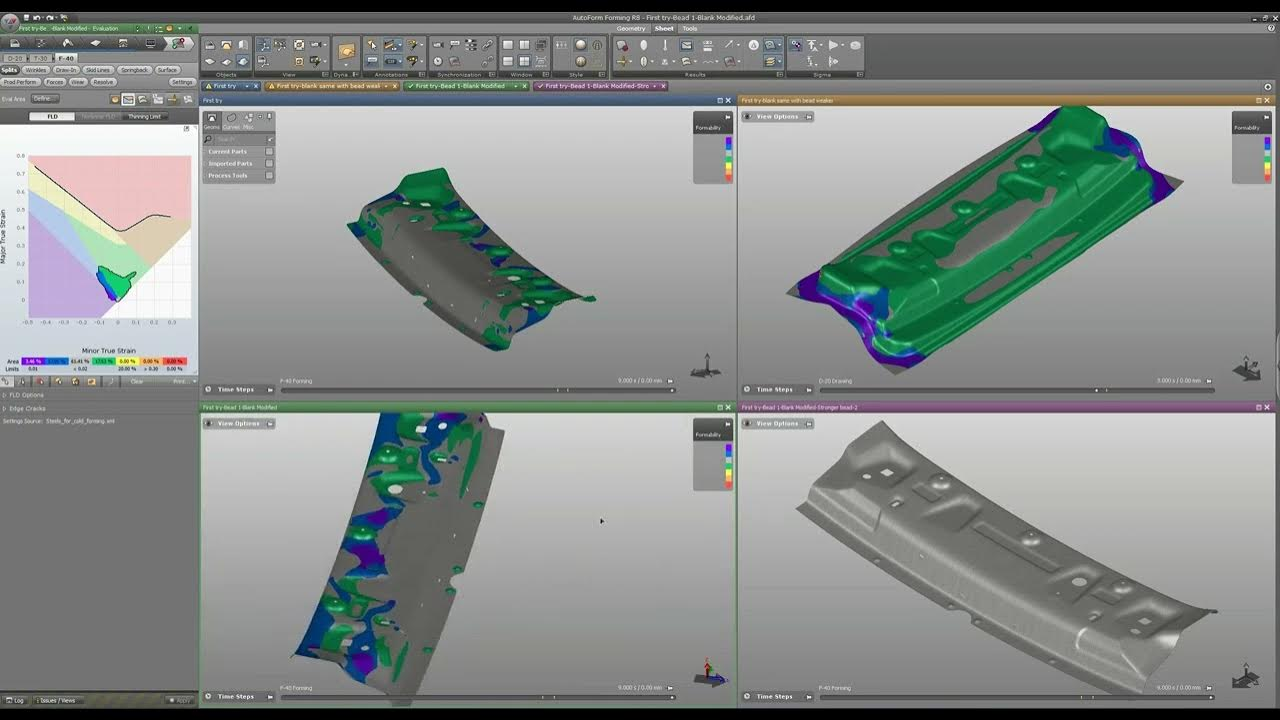Pin the Formability legend in bead weaker view
This screenshot has width=1280, height=720.
click(x=1266, y=117)
